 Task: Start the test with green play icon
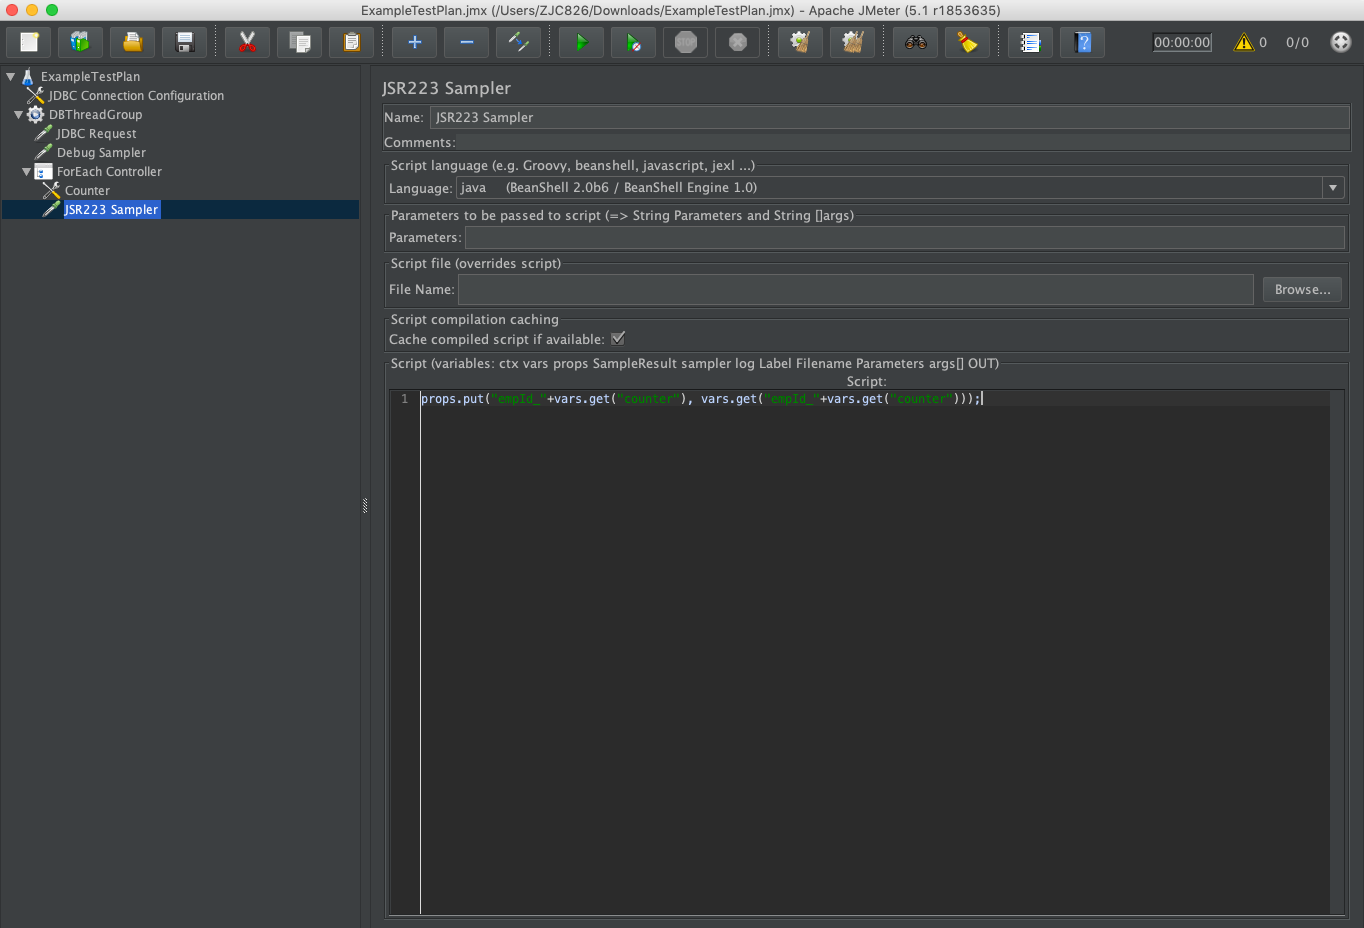[x=582, y=42]
